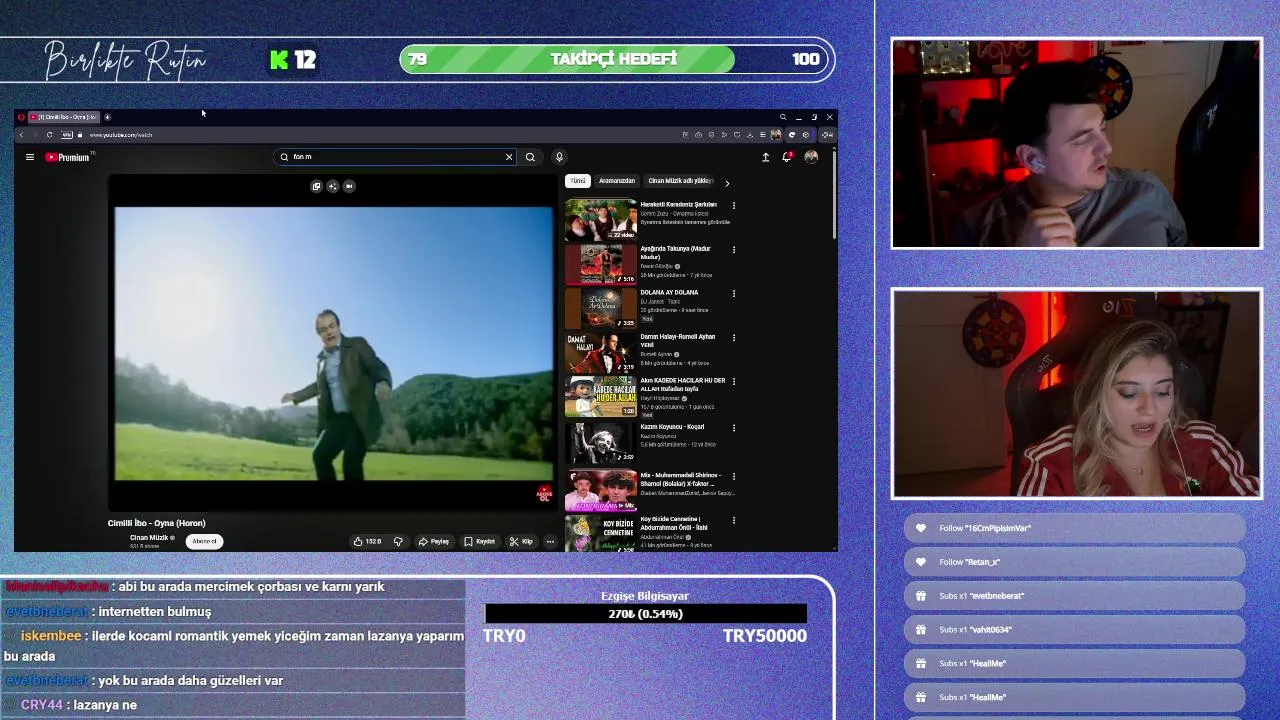Open more actions under the video
Viewport: 1280px width, 720px height.
coord(550,541)
